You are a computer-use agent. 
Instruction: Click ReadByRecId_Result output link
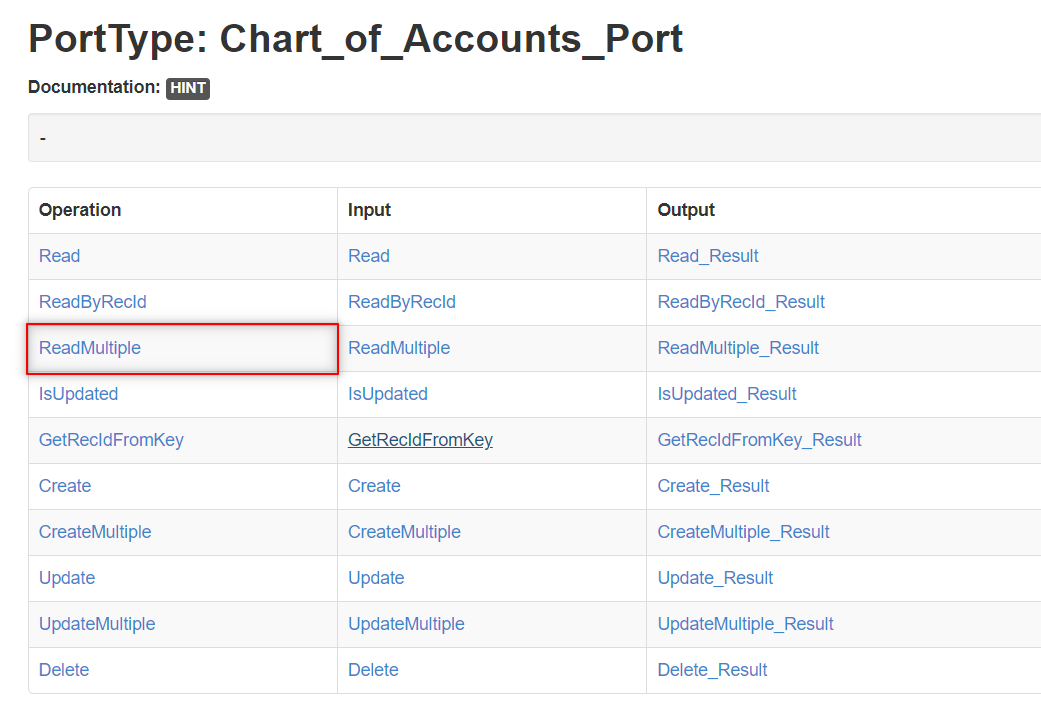click(x=741, y=302)
